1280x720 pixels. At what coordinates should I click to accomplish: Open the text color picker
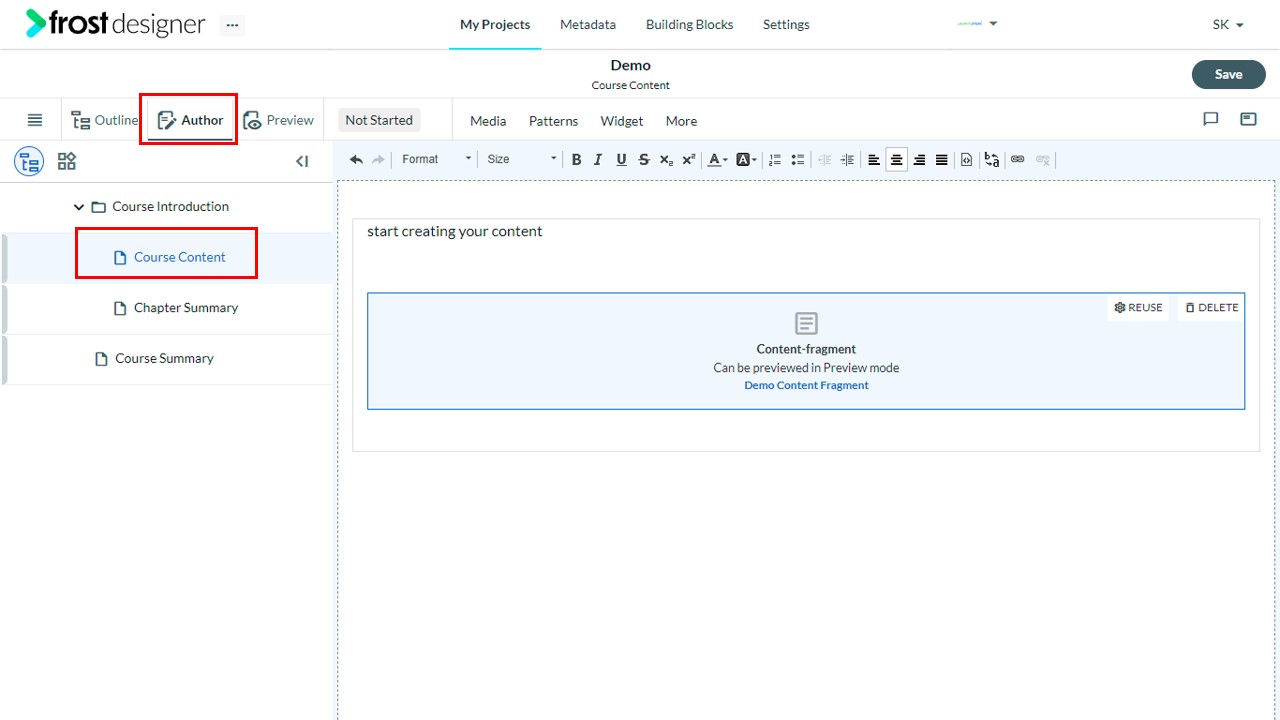coord(717,159)
